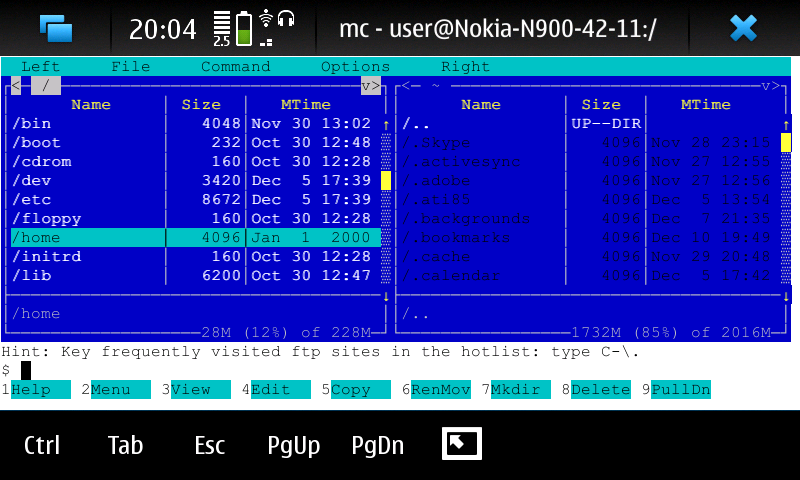
Task: Sort left panel by MTime header
Action: tap(306, 105)
